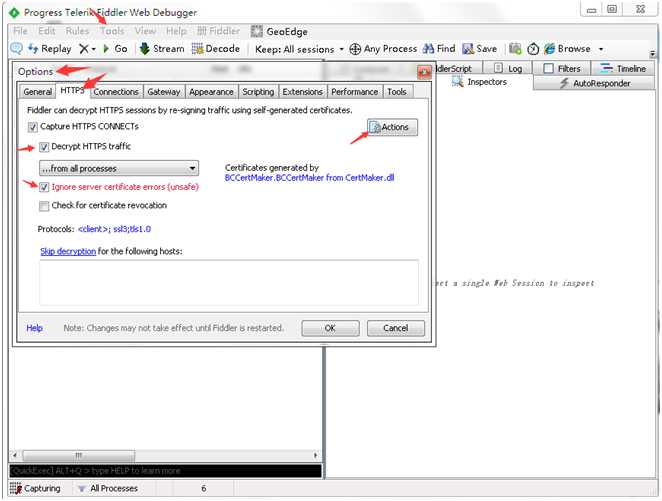Click the right scroll arrow of session list
The image size is (662, 501).
pyautogui.click(x=315, y=455)
